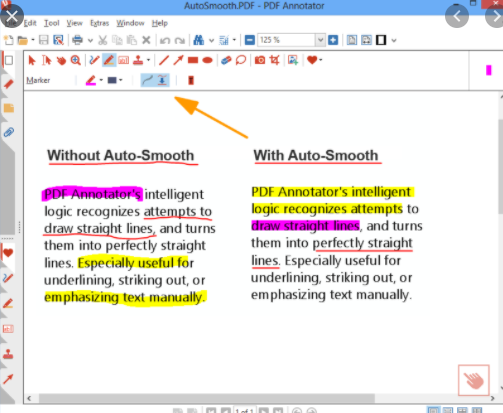Choose the Pen tool

coord(94,60)
